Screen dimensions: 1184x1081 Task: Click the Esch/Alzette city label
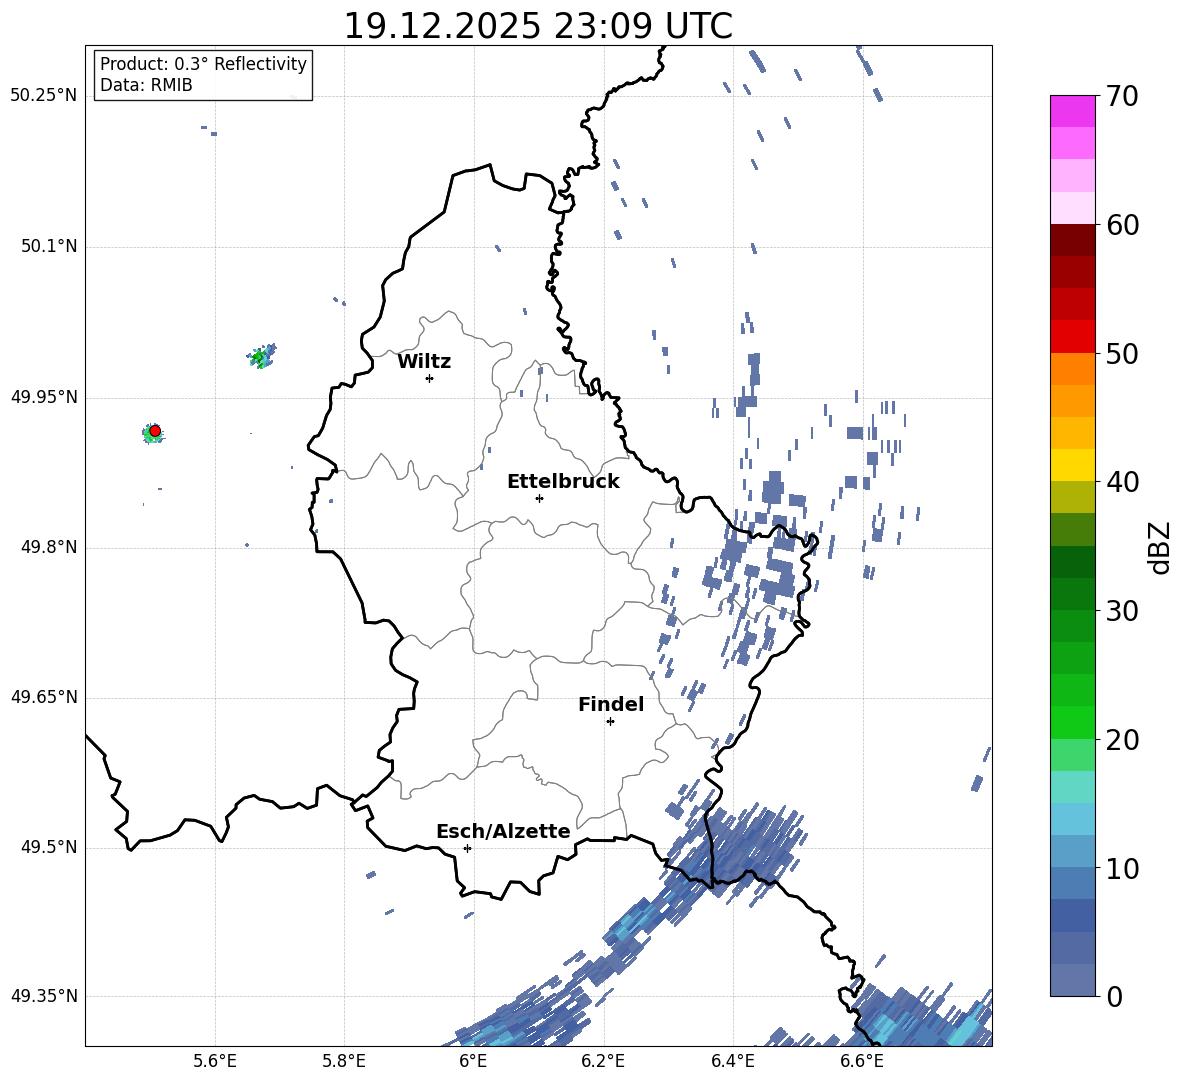(x=503, y=831)
